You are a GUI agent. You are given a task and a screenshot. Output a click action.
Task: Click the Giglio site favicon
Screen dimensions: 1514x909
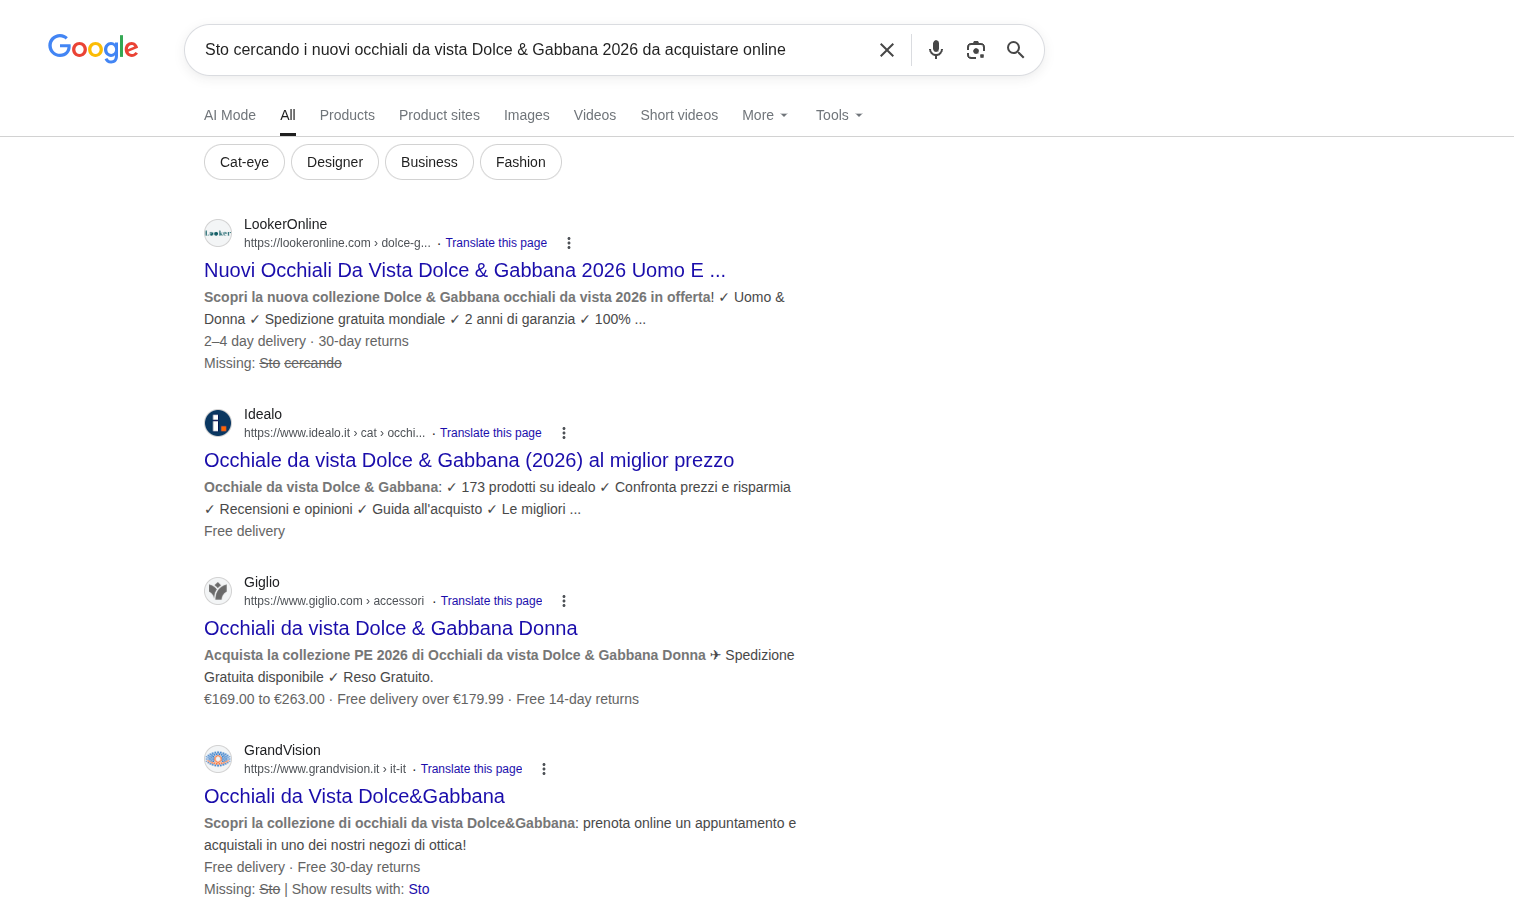(218, 591)
